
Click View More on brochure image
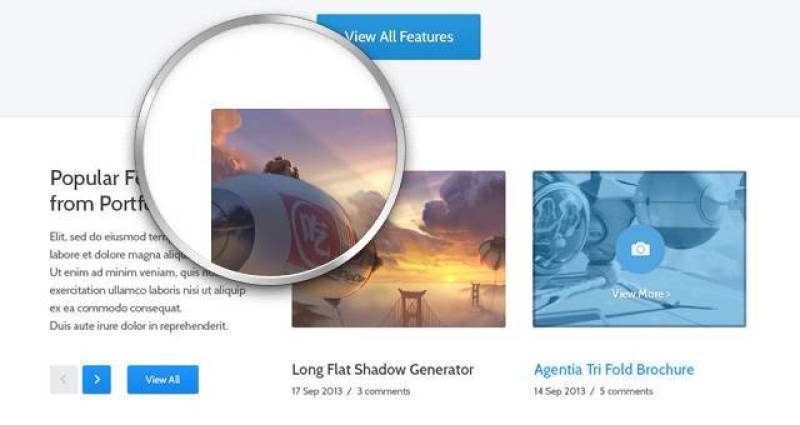(641, 294)
